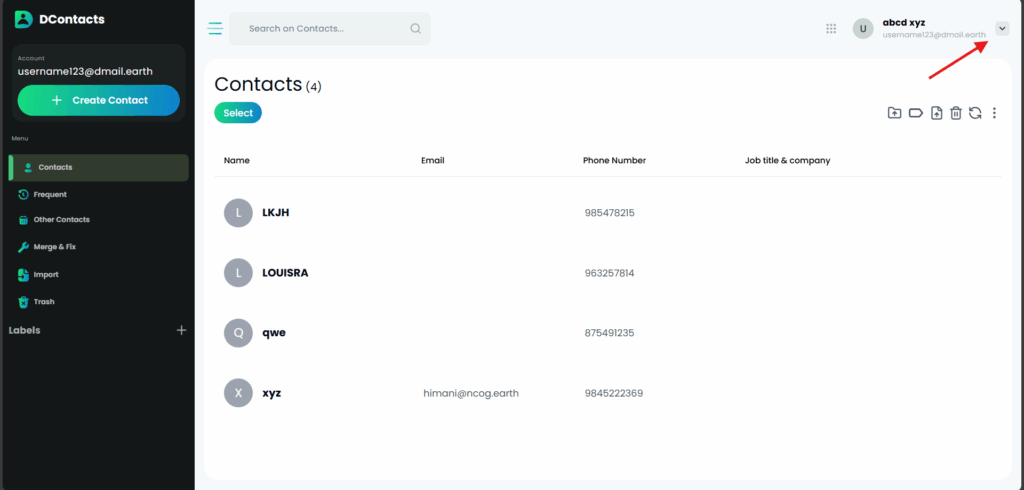Open the three-dot more options menu

point(994,114)
